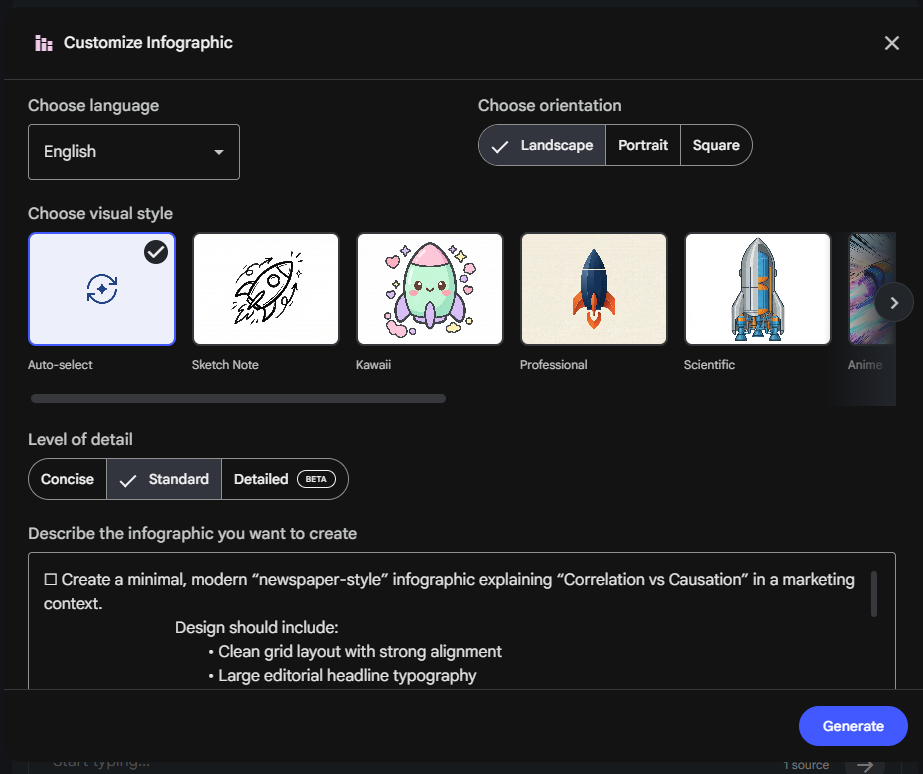Click the Auto-select refresh sparkle icon
Viewport: 923px width, 774px height.
102,289
